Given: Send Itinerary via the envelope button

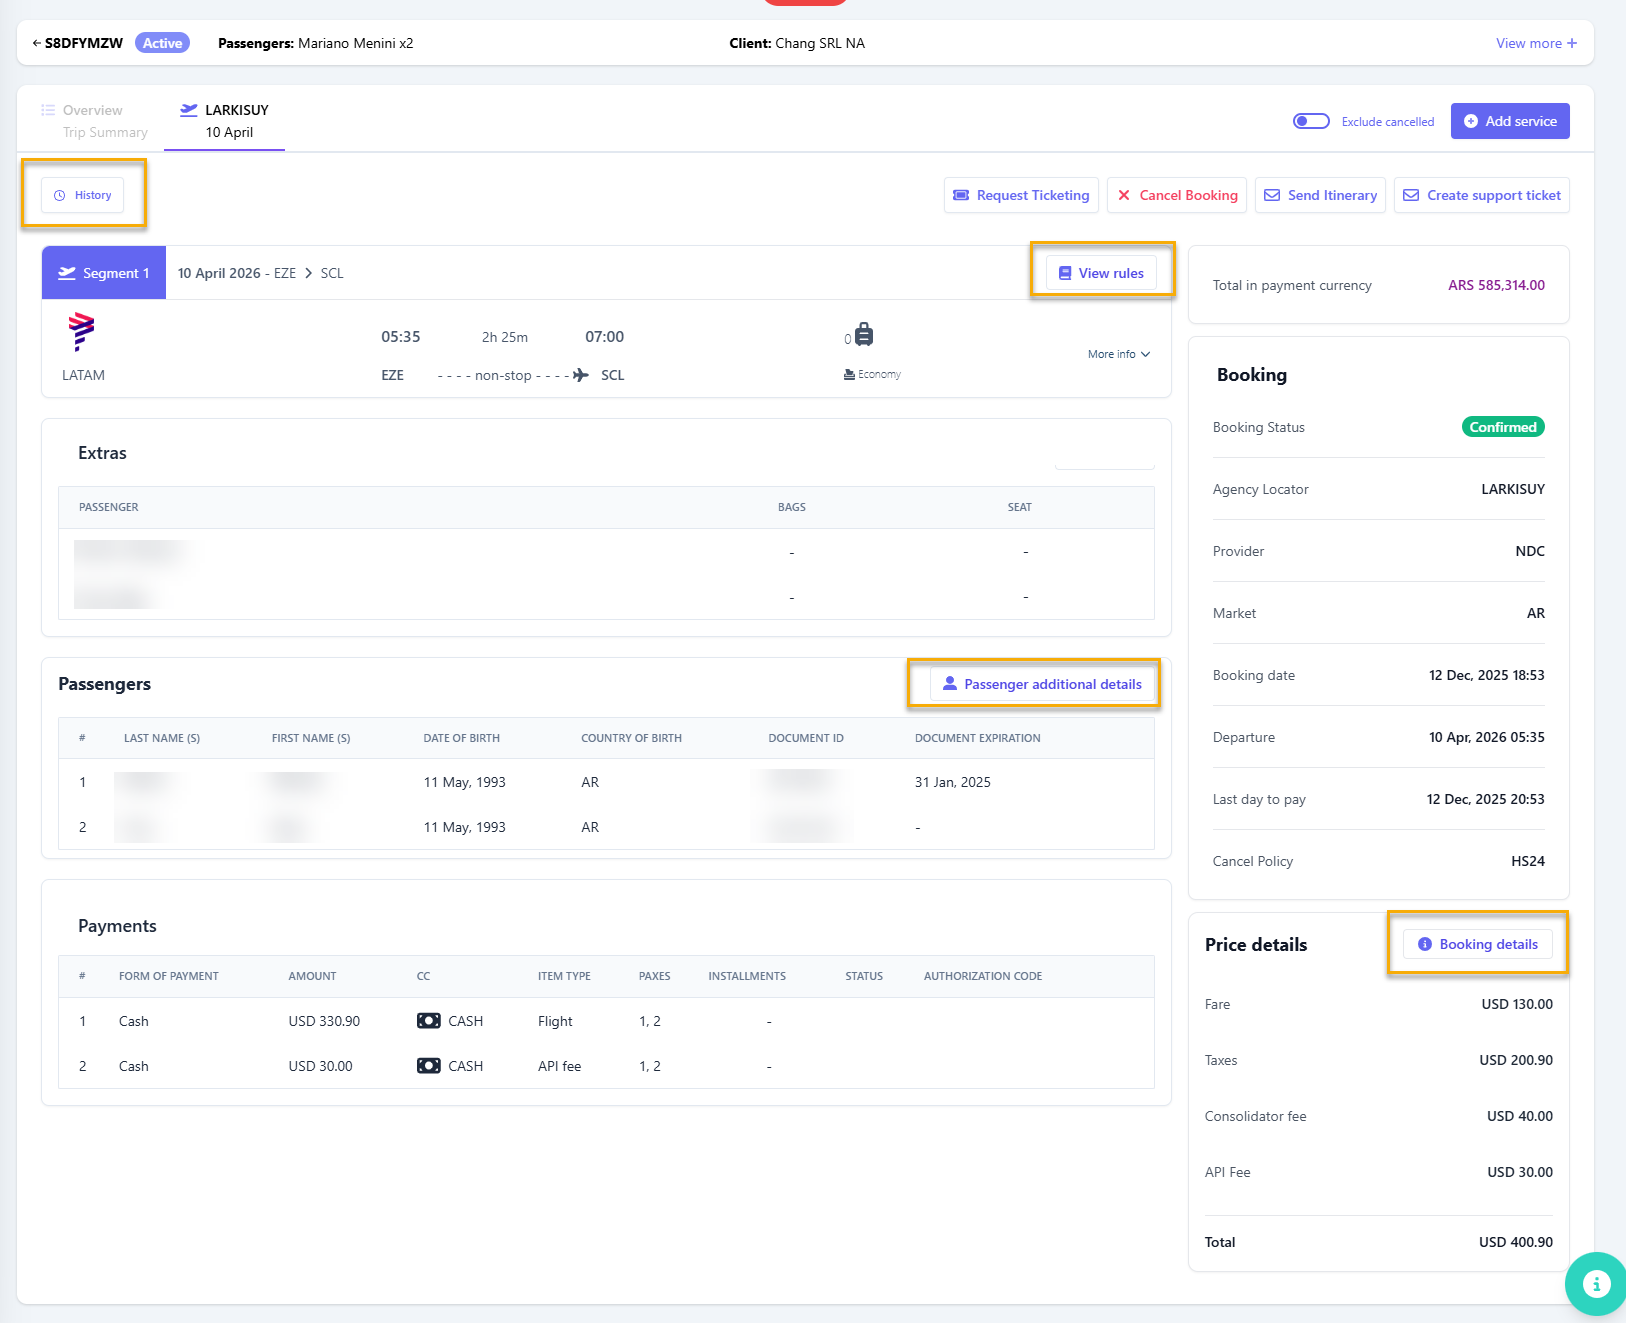Looking at the screenshot, I should pyautogui.click(x=1320, y=195).
